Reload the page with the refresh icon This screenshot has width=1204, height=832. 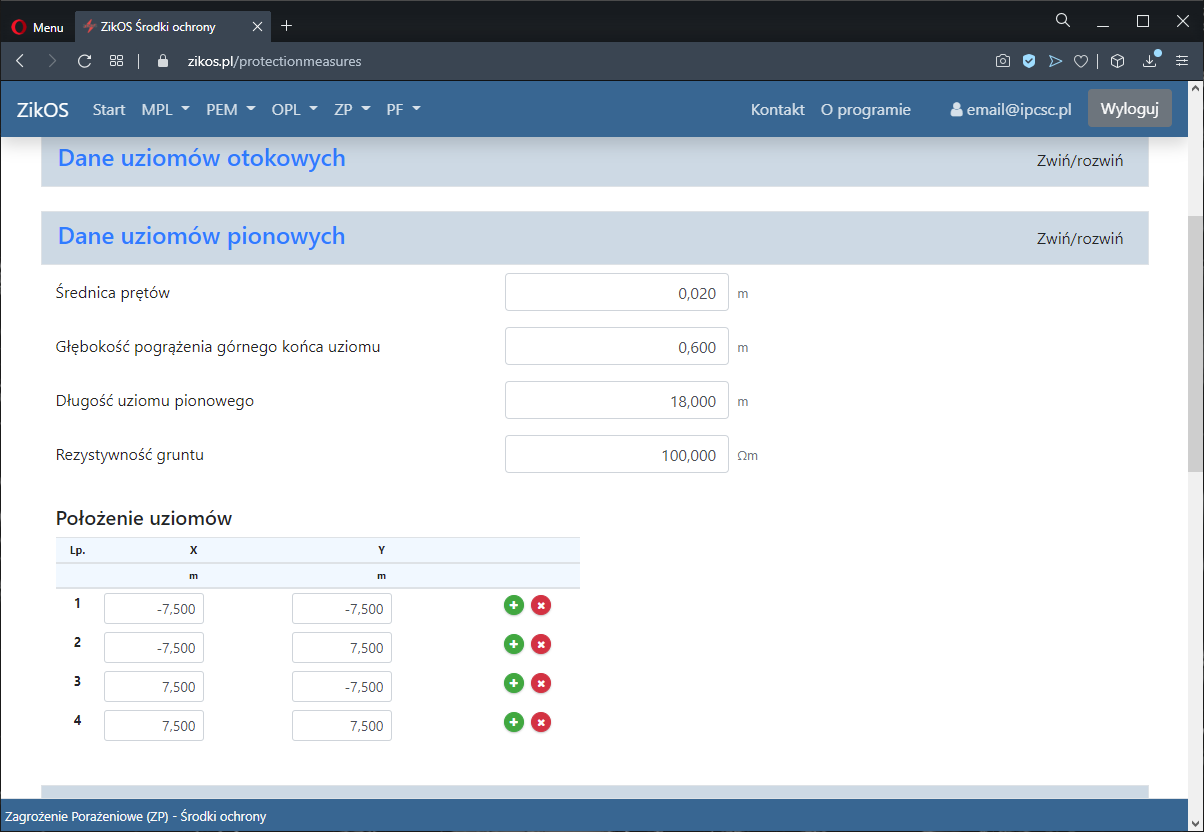click(x=85, y=61)
